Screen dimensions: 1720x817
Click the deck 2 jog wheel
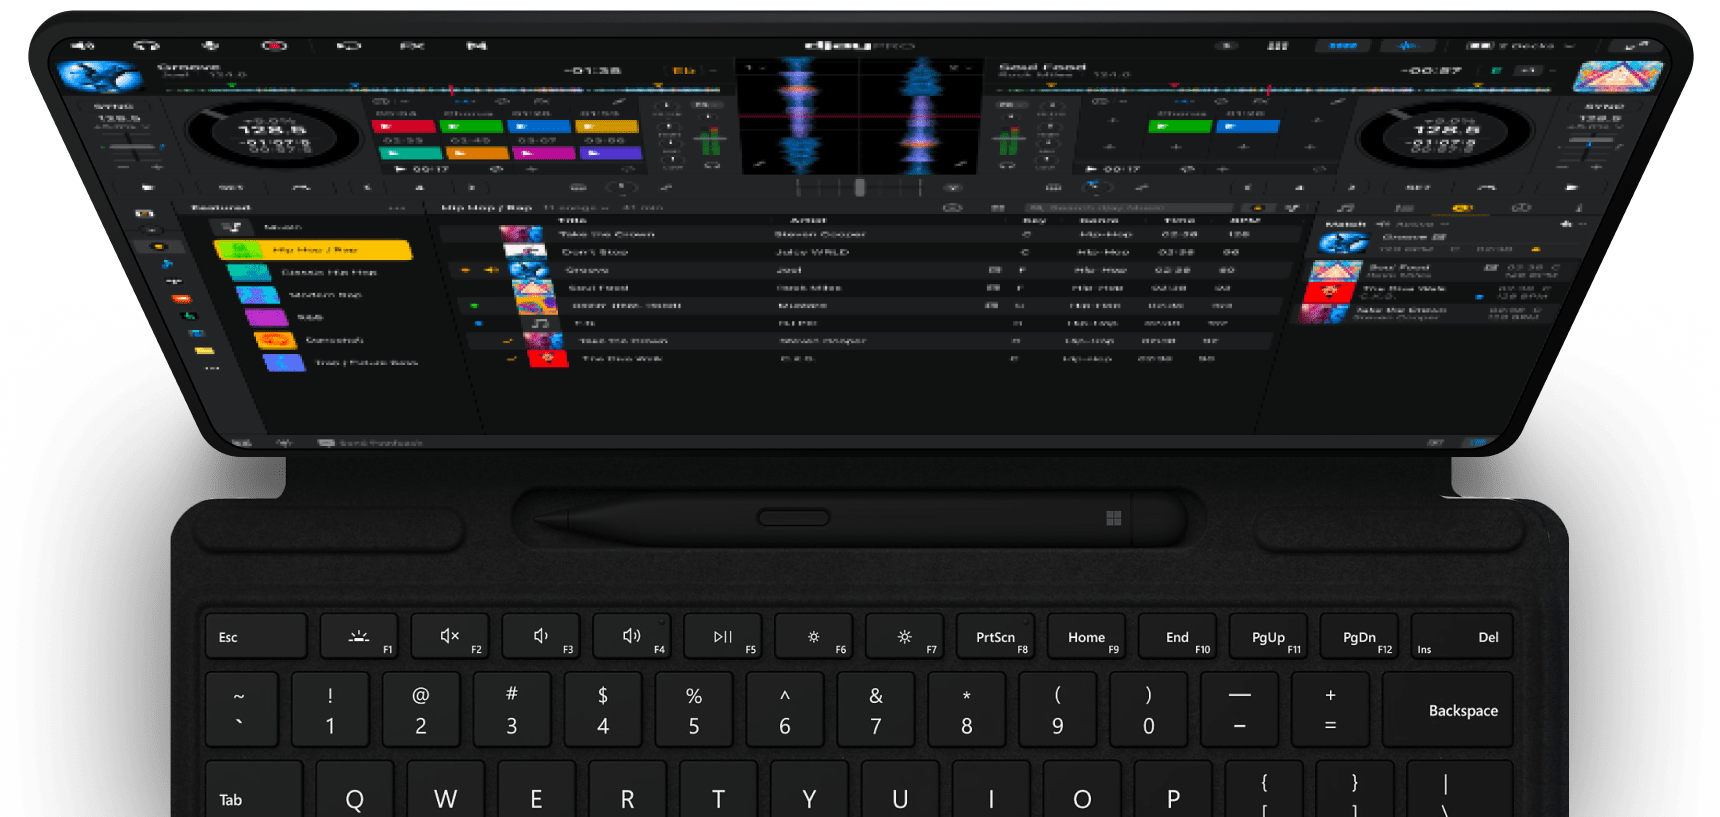pyautogui.click(x=1443, y=136)
